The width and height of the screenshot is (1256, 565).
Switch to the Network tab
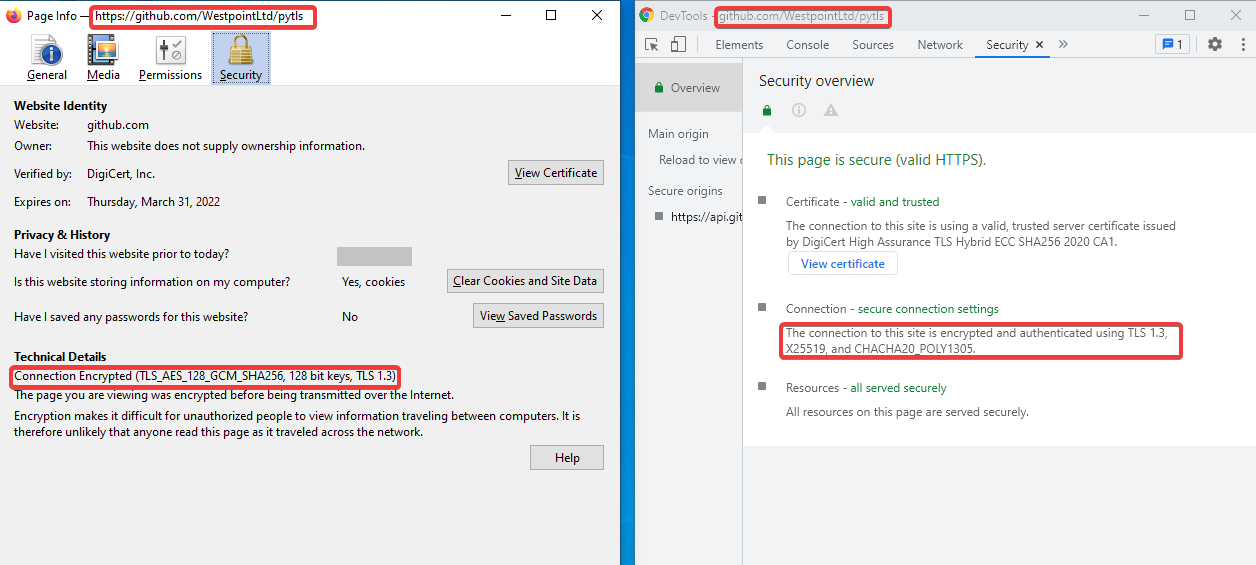(x=940, y=45)
